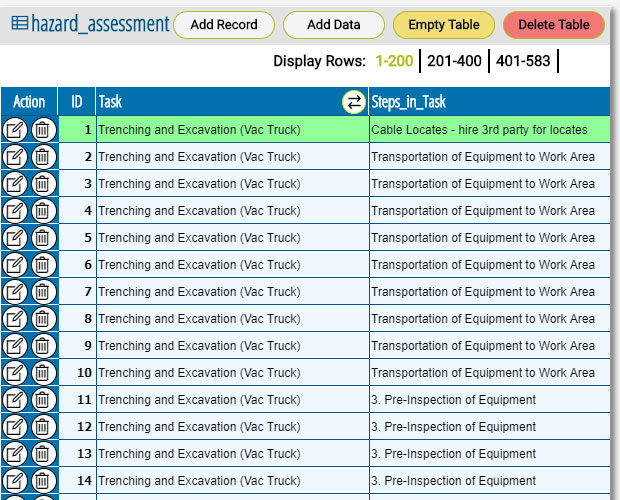Delete record with ID 7
This screenshot has width=620, height=500.
(x=42, y=292)
